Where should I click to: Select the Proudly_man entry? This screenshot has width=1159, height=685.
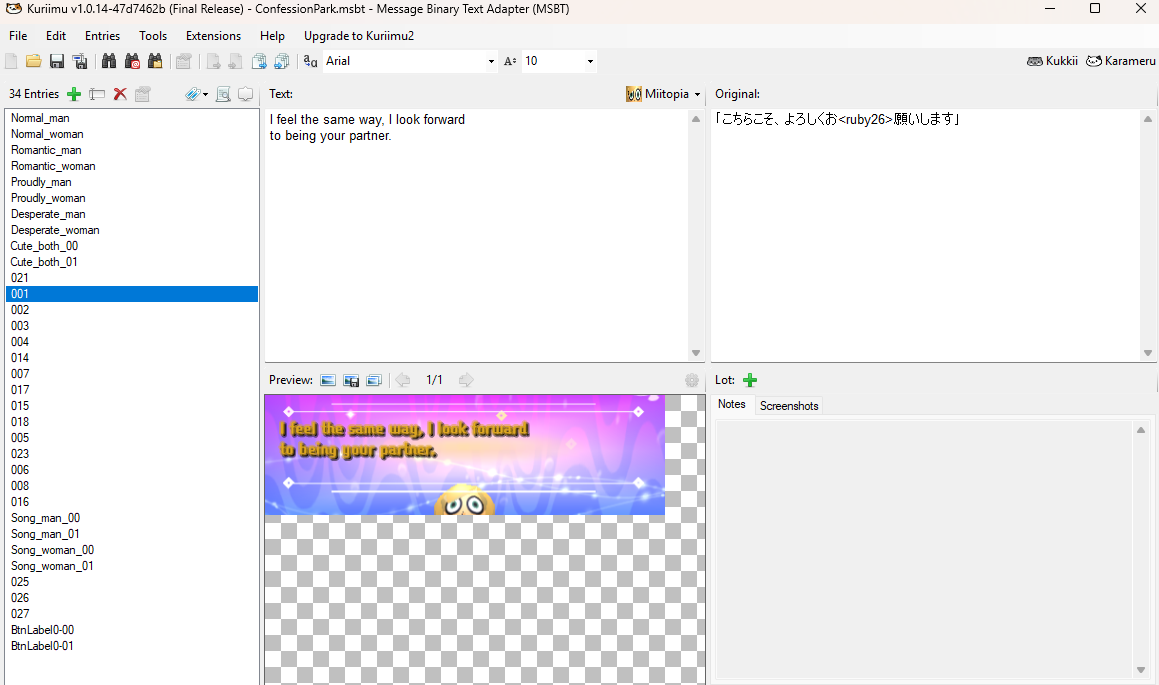pos(132,182)
